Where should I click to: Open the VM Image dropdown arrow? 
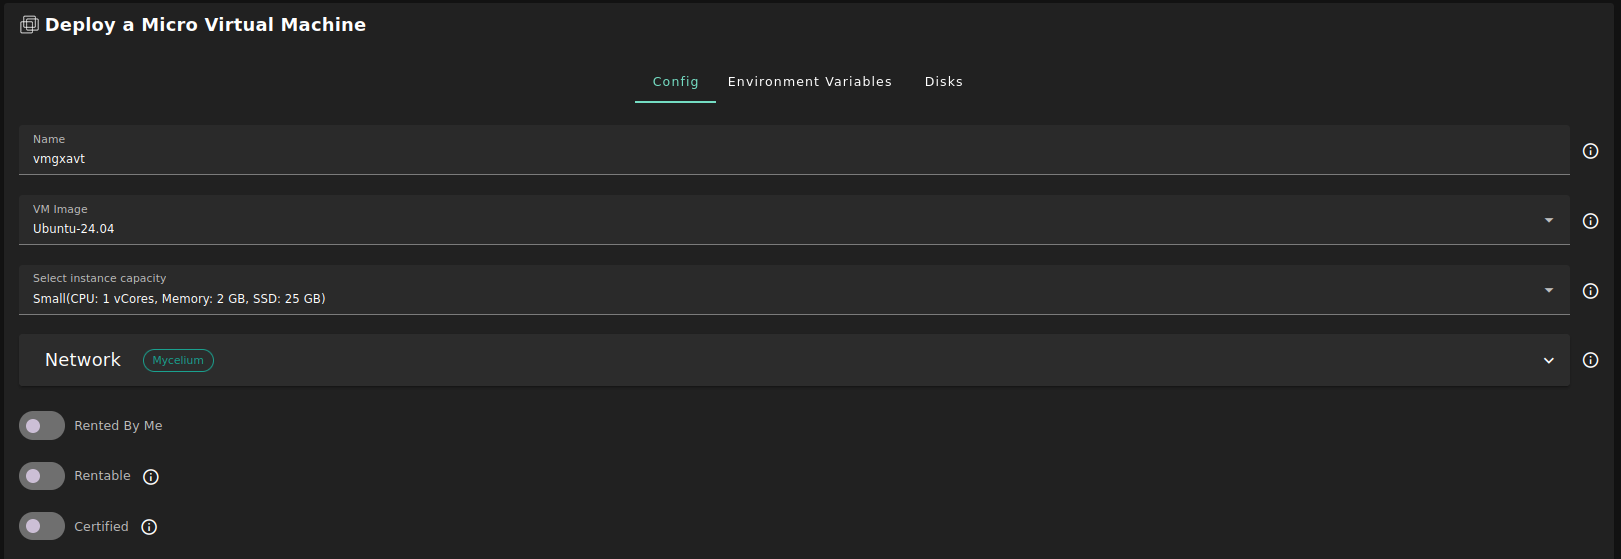click(x=1548, y=220)
